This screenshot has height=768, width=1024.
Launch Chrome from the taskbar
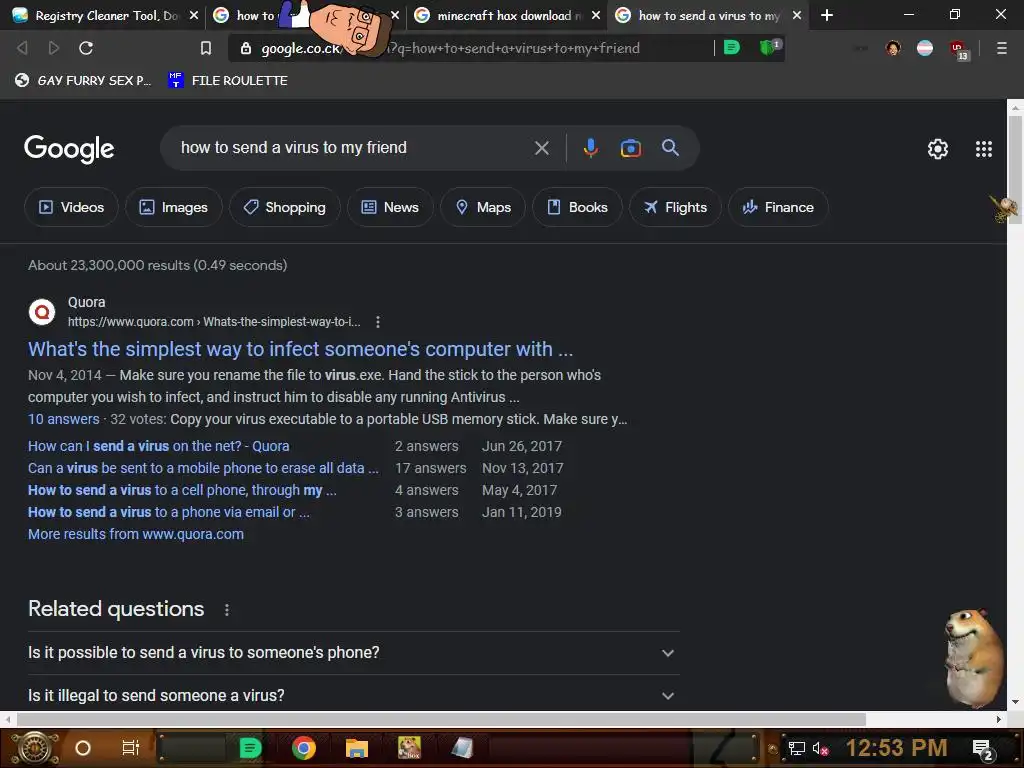click(304, 748)
